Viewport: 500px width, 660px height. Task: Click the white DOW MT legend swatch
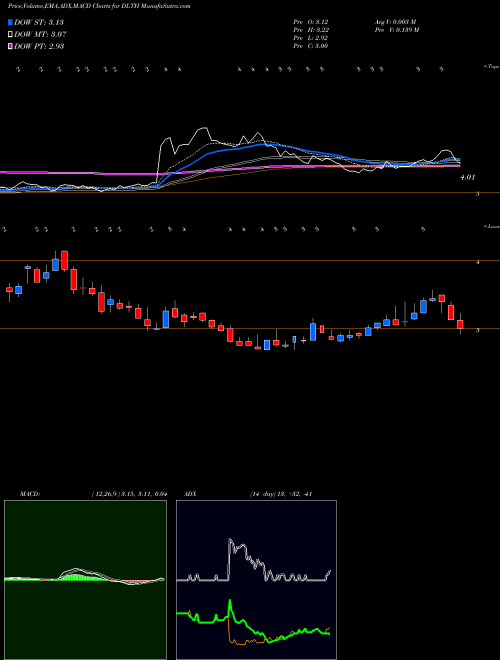[10, 35]
